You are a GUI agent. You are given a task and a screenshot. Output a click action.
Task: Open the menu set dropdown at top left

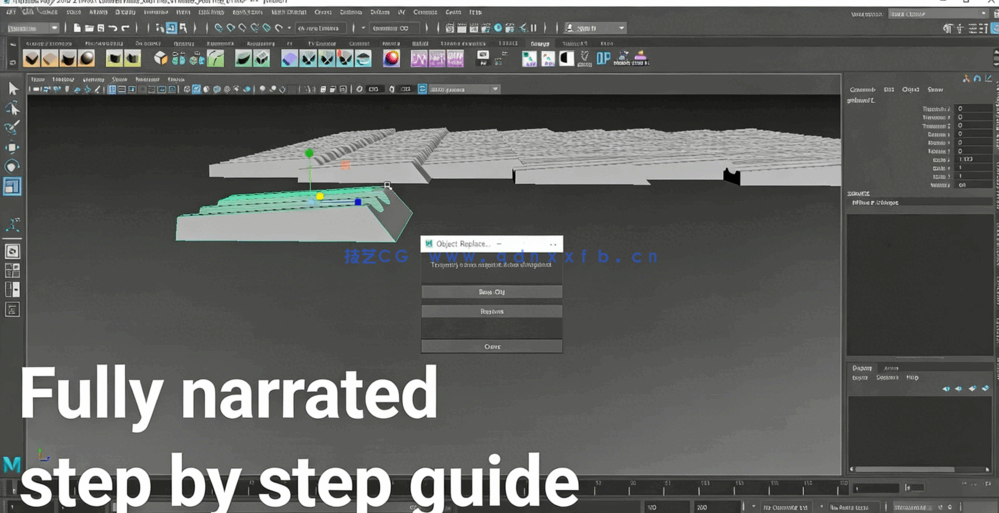32,28
